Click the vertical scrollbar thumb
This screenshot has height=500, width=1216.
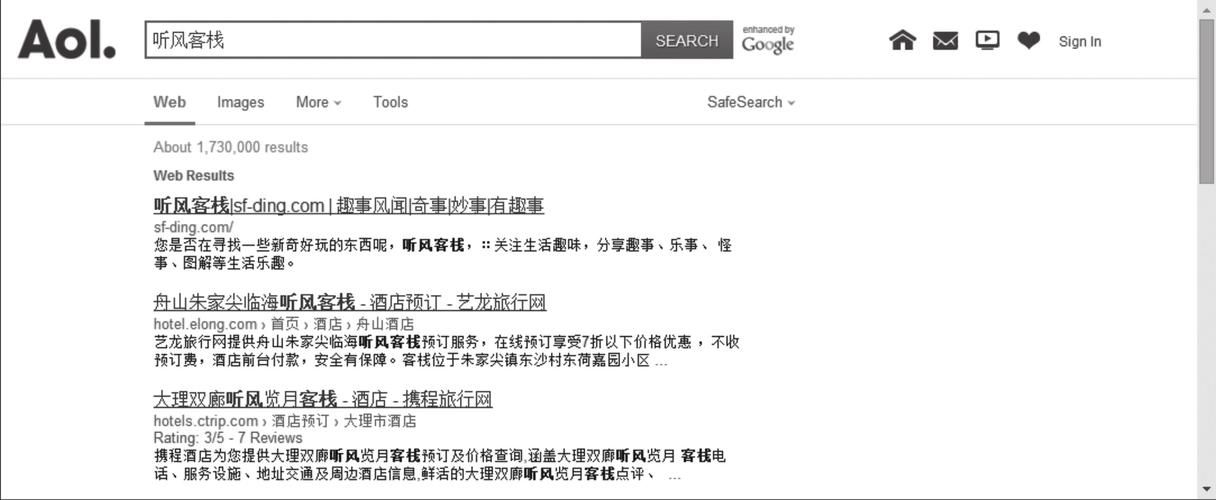click(1207, 100)
